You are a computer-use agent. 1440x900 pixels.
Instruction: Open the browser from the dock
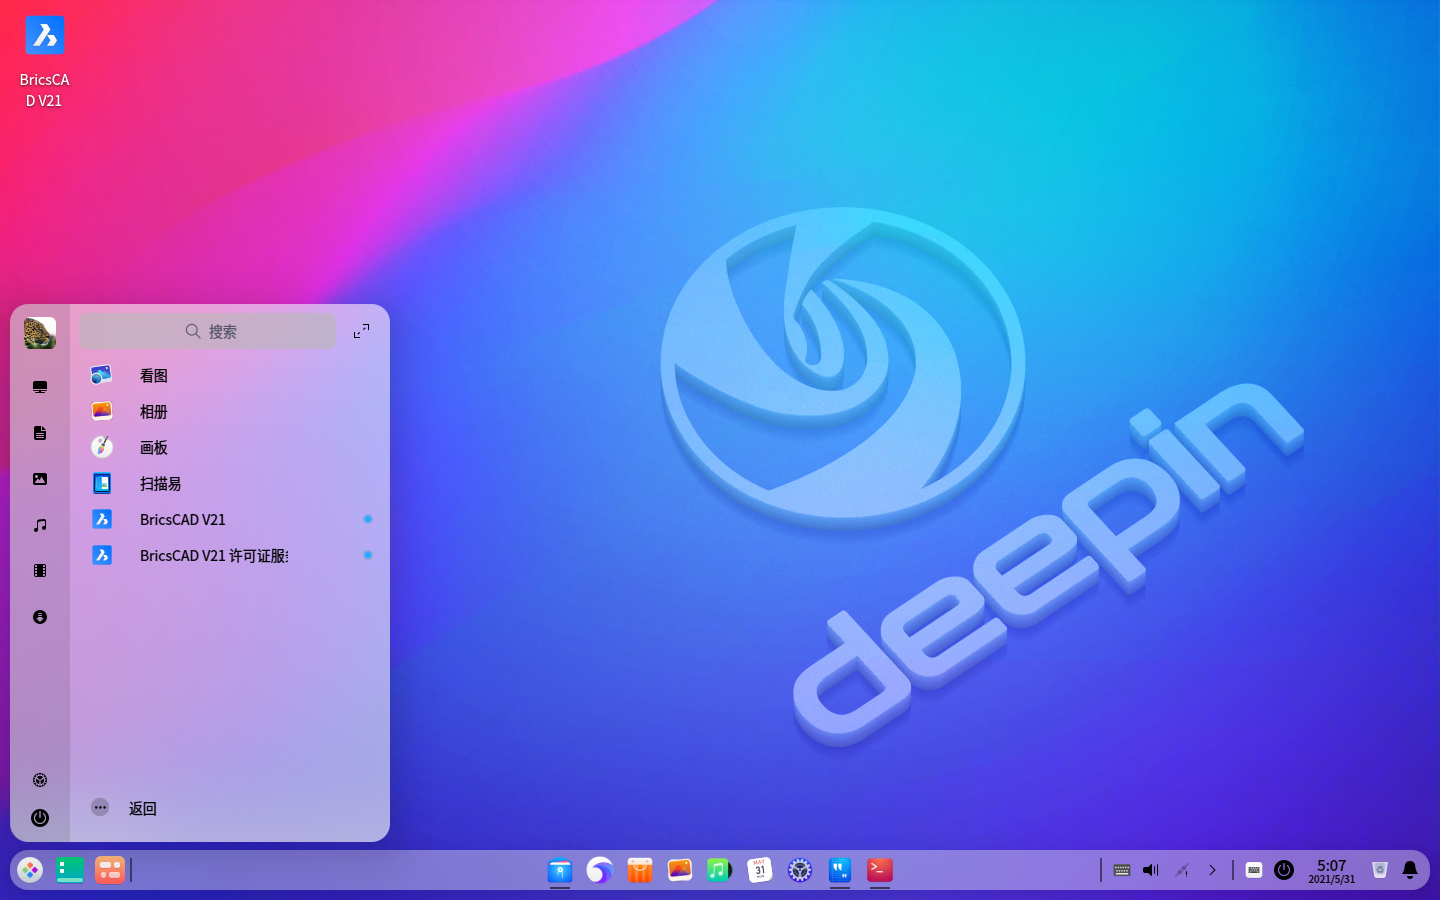(600, 870)
